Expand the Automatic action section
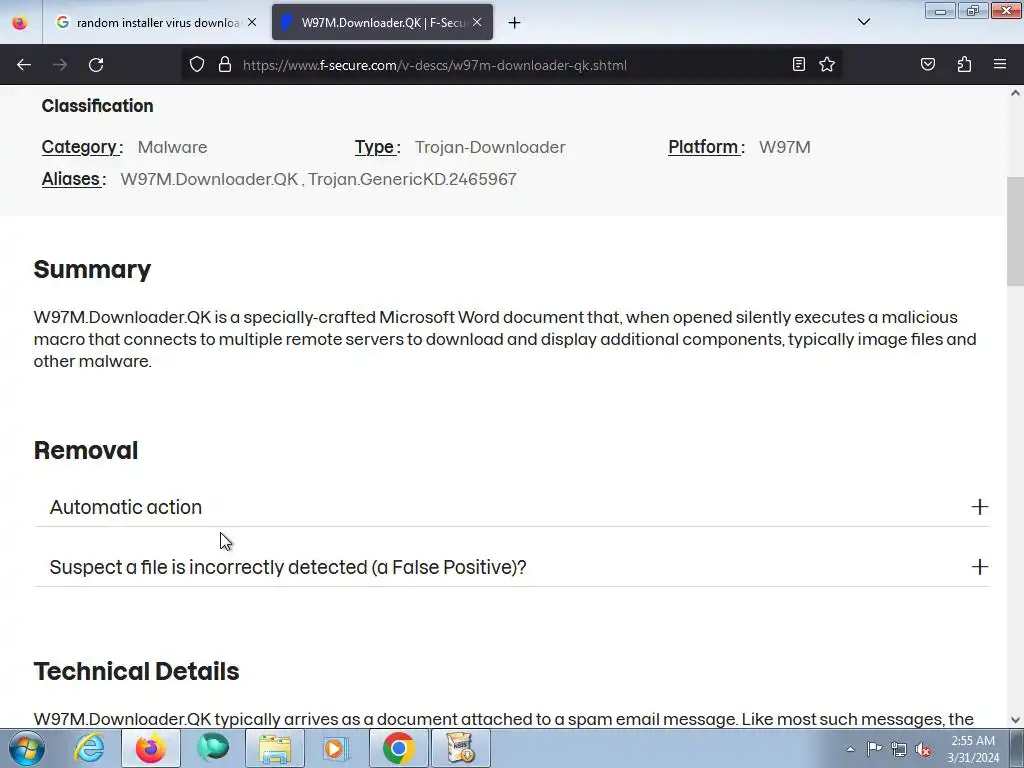 coord(512,507)
